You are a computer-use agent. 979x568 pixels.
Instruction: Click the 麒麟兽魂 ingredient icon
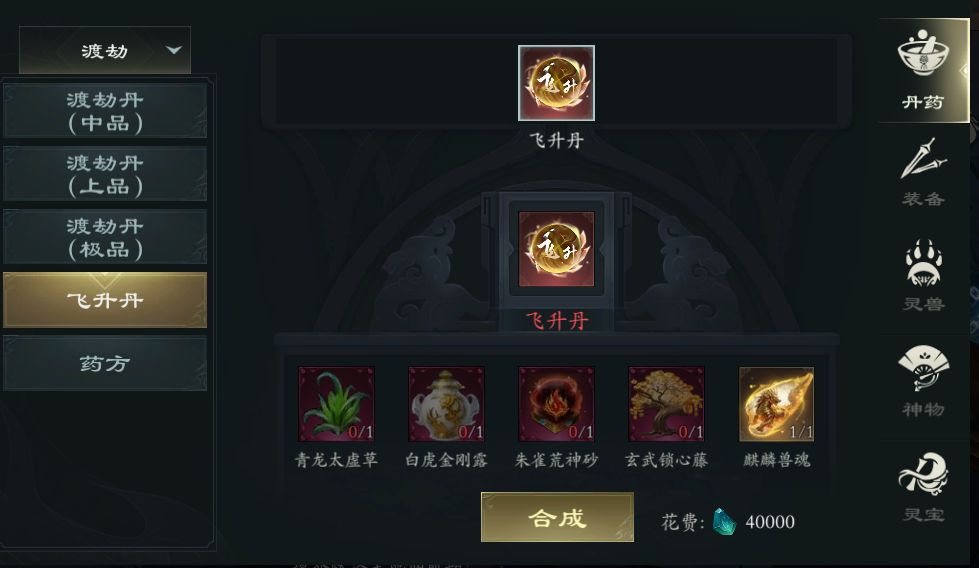(776, 404)
